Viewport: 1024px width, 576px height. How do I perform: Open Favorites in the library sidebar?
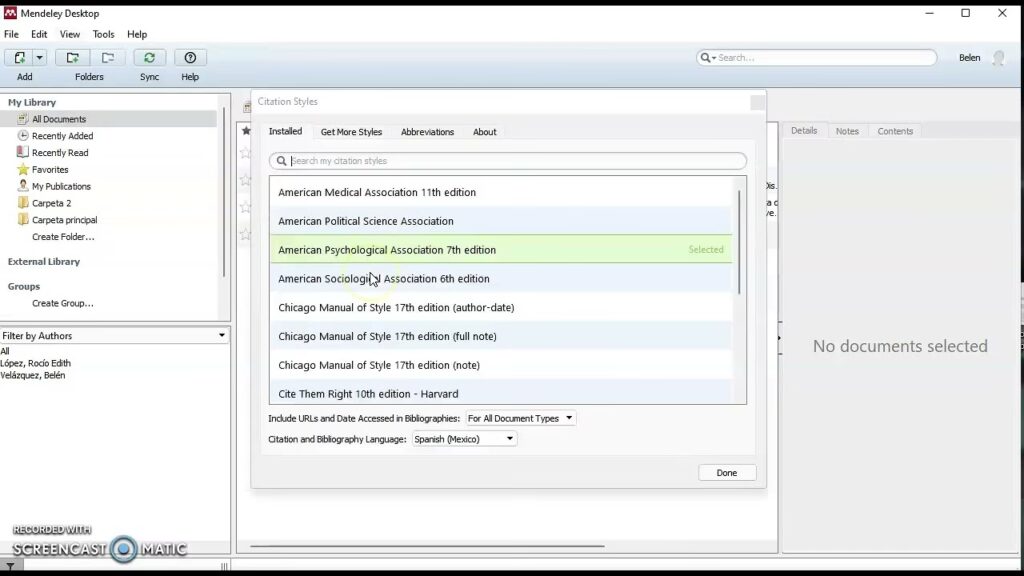tap(50, 170)
